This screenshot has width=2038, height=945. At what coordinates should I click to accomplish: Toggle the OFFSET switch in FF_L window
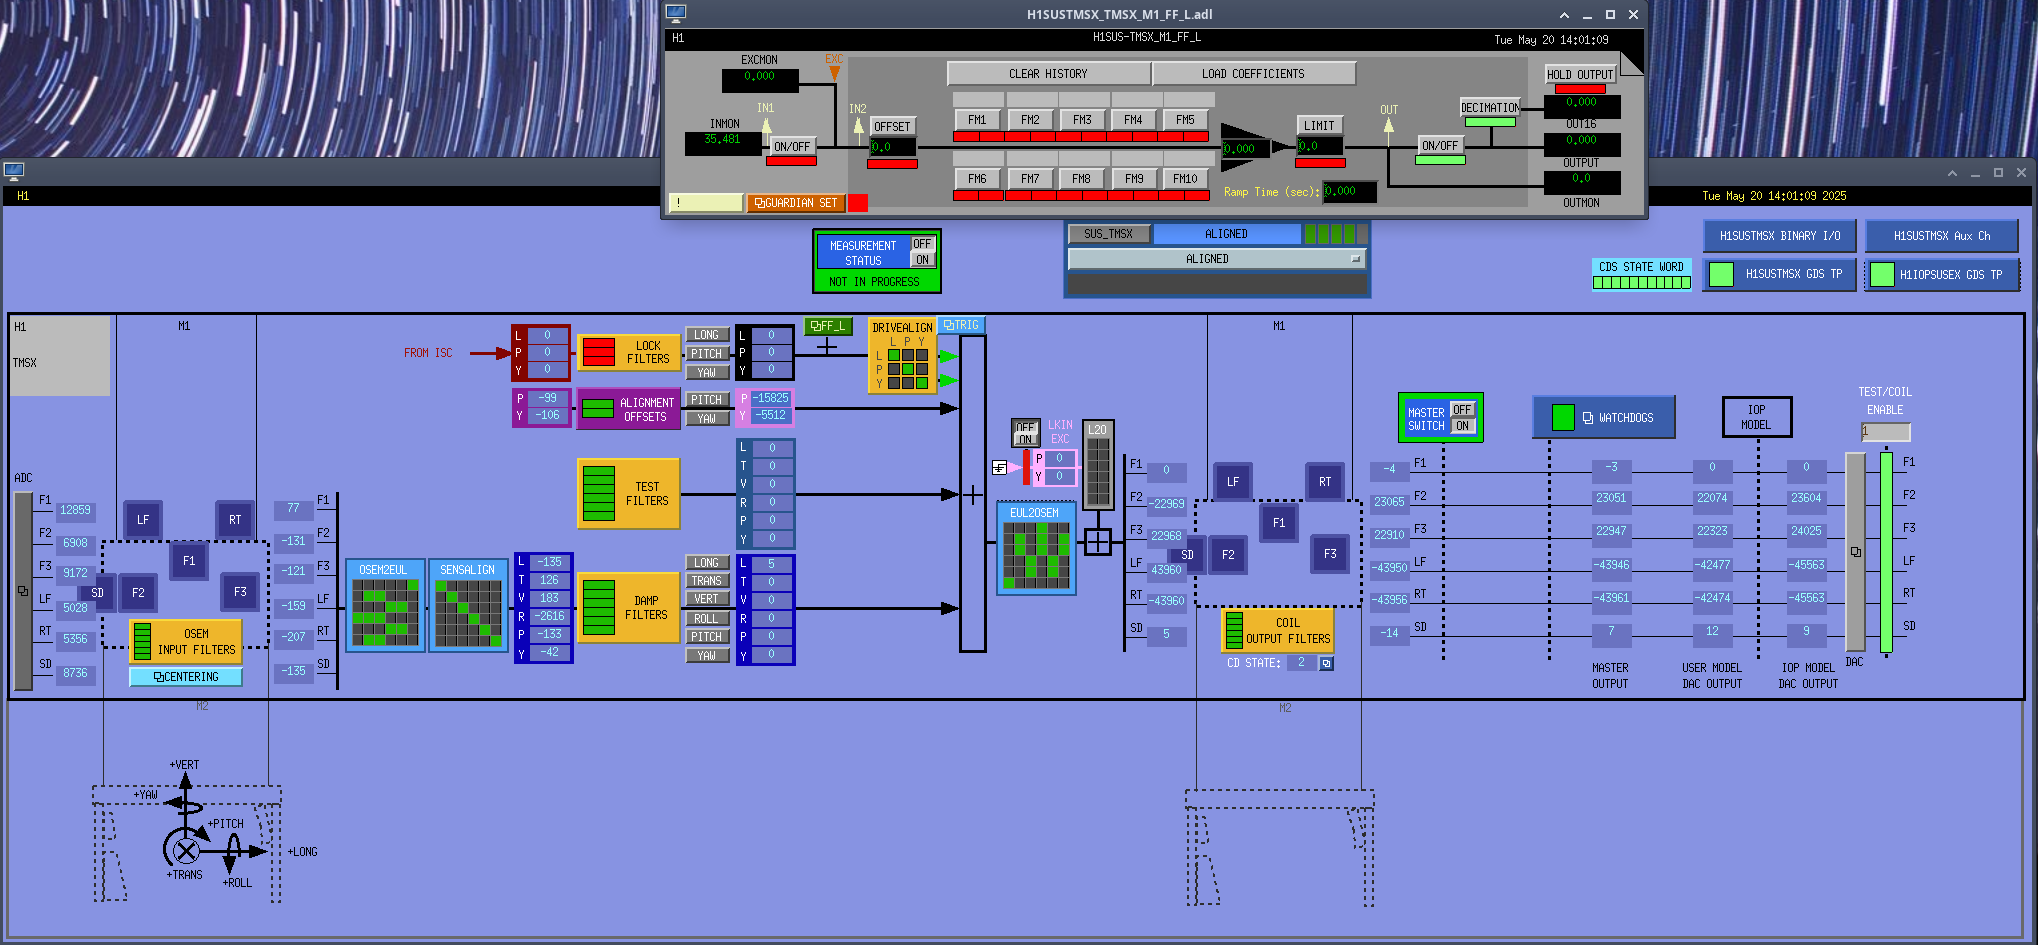892,126
